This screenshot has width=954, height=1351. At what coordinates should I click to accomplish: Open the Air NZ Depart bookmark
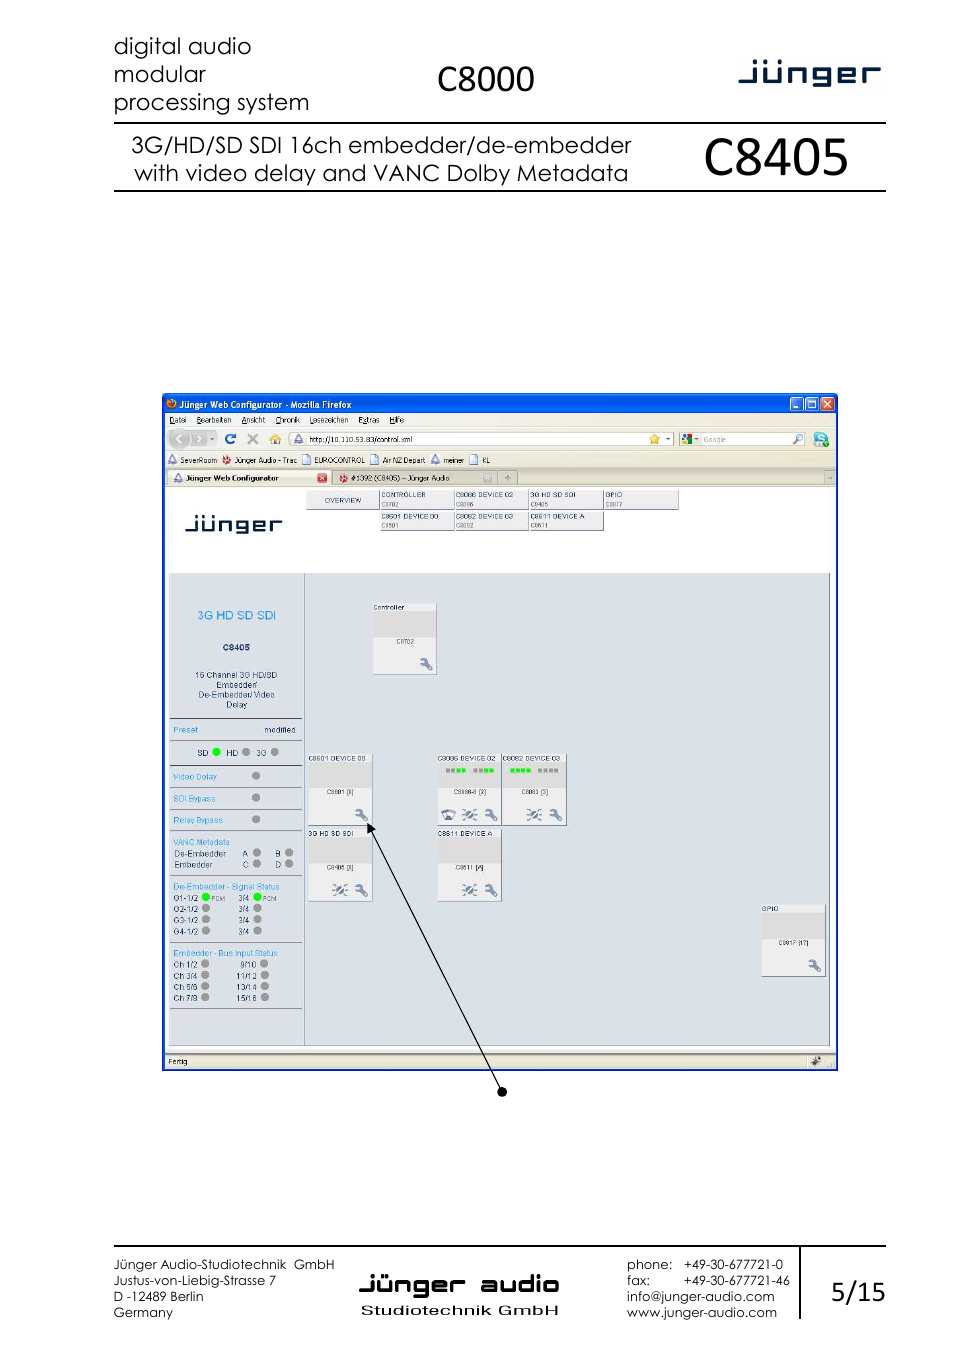tap(398, 460)
